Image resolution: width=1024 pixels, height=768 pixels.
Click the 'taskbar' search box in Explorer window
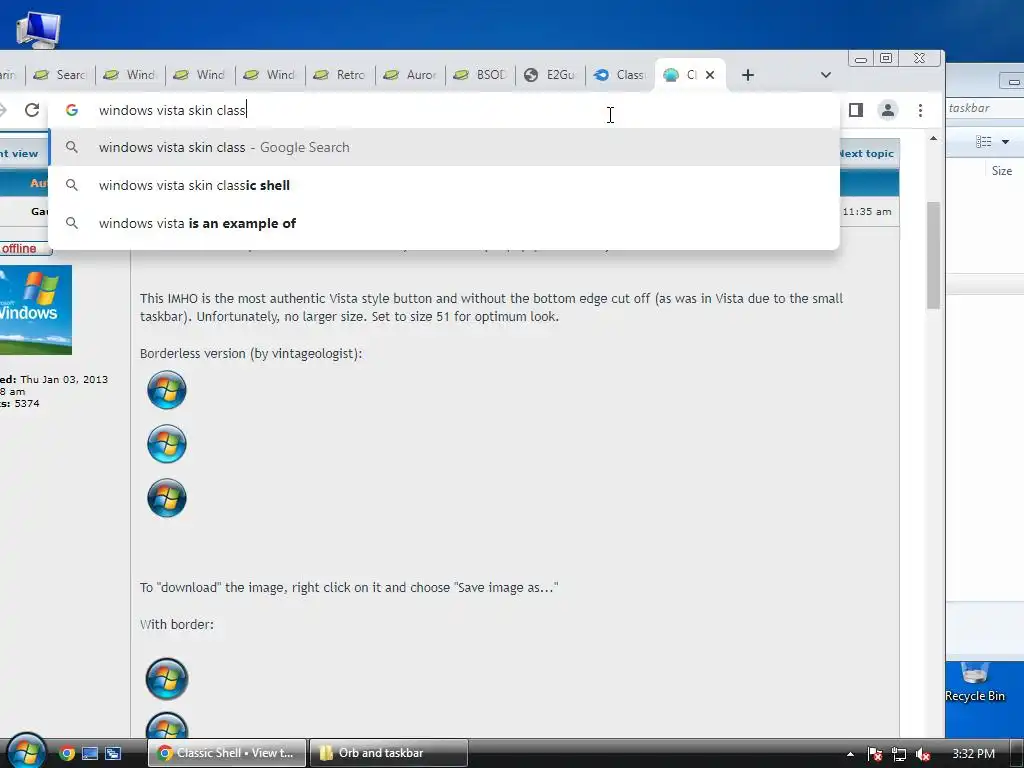(x=985, y=108)
